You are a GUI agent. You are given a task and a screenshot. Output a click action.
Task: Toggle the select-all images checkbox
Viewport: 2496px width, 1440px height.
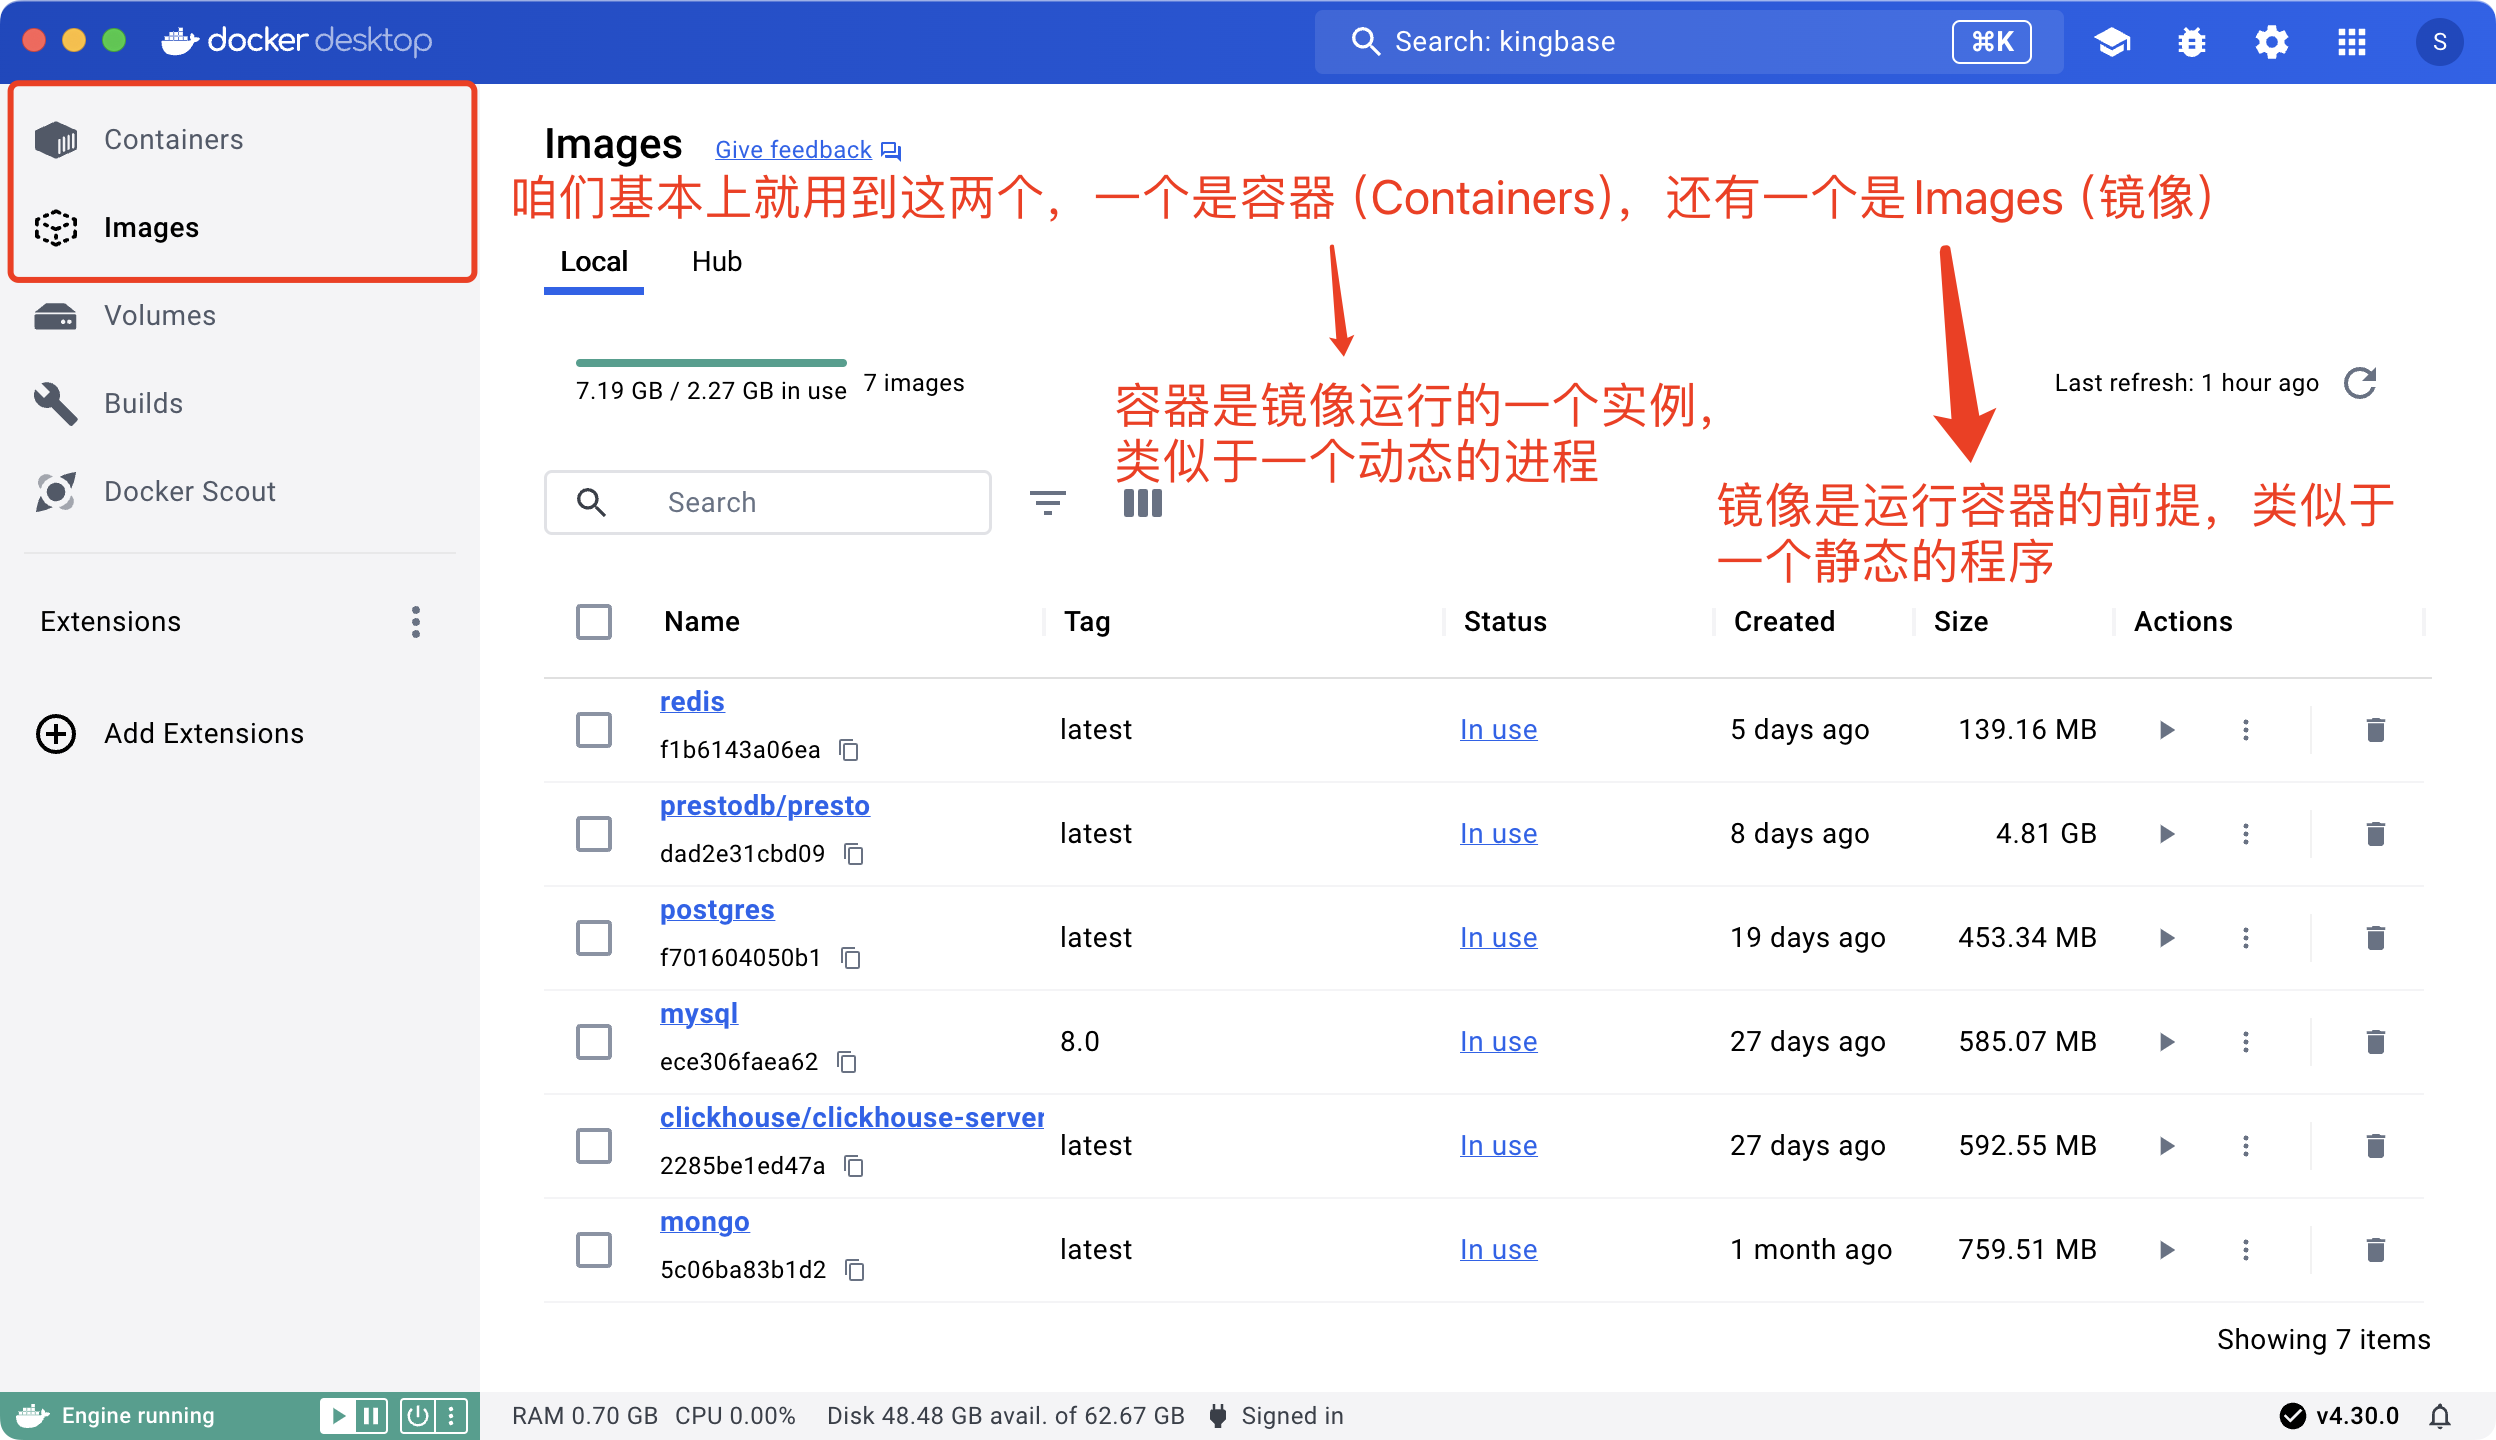click(x=595, y=621)
